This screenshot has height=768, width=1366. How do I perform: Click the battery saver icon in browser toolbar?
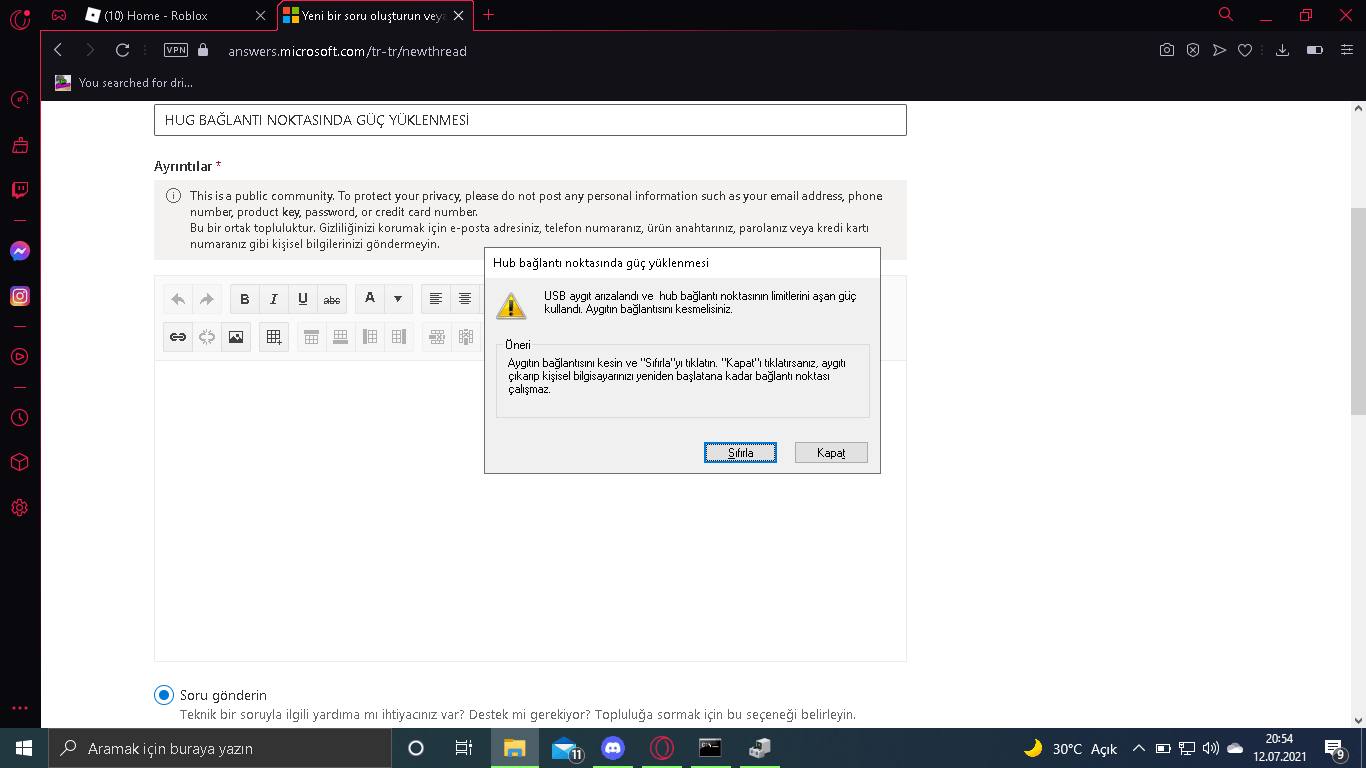point(1315,50)
